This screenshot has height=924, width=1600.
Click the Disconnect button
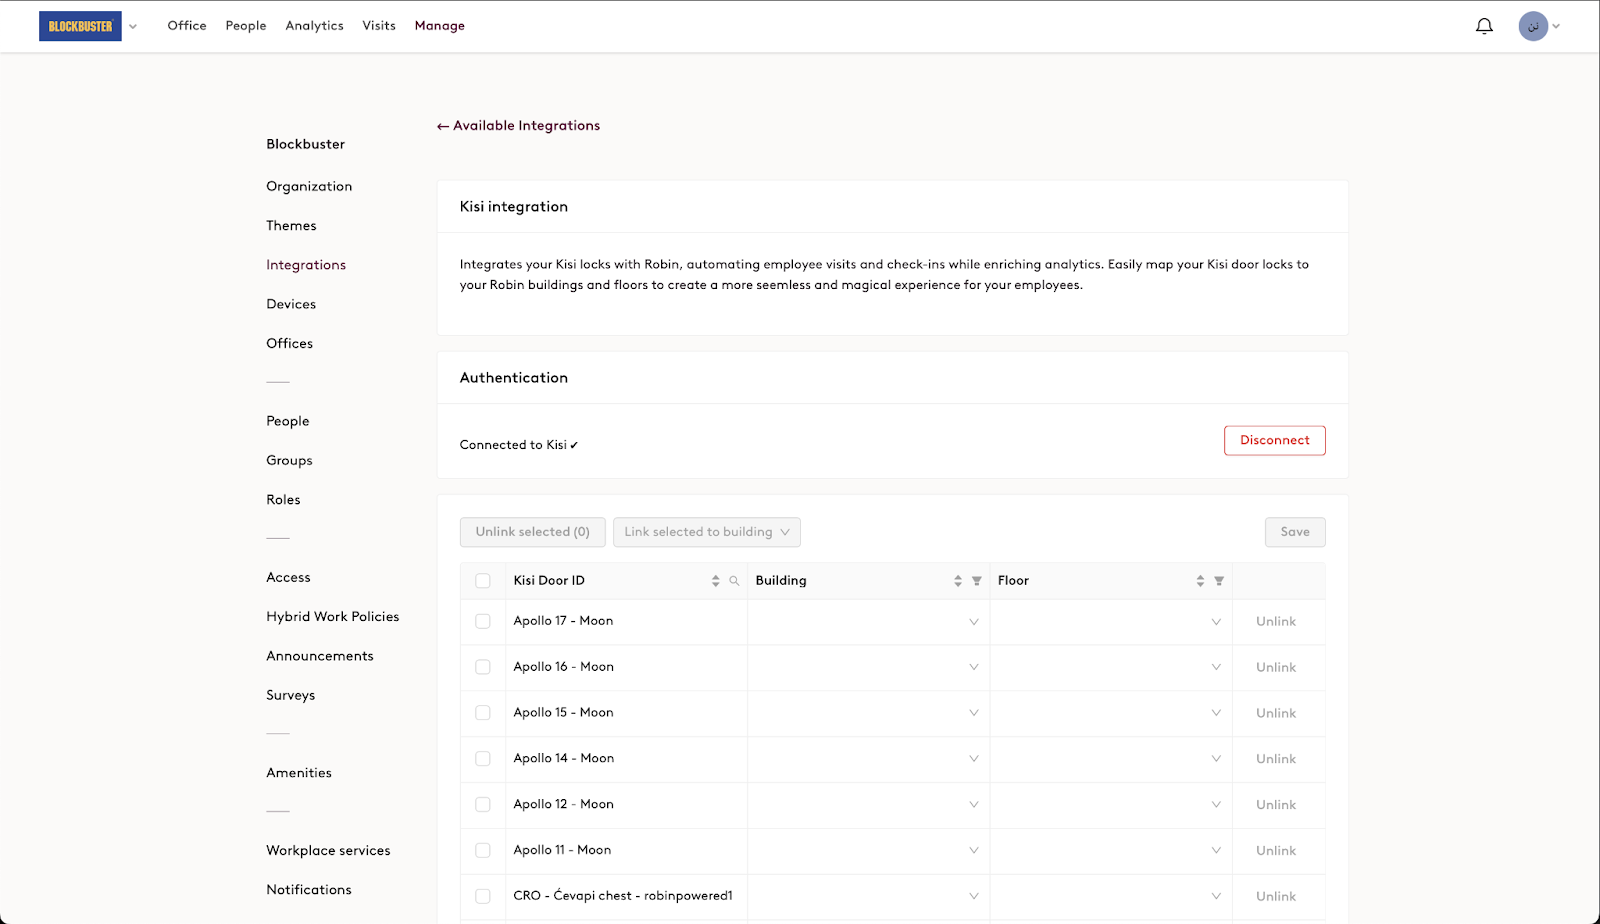tap(1275, 440)
